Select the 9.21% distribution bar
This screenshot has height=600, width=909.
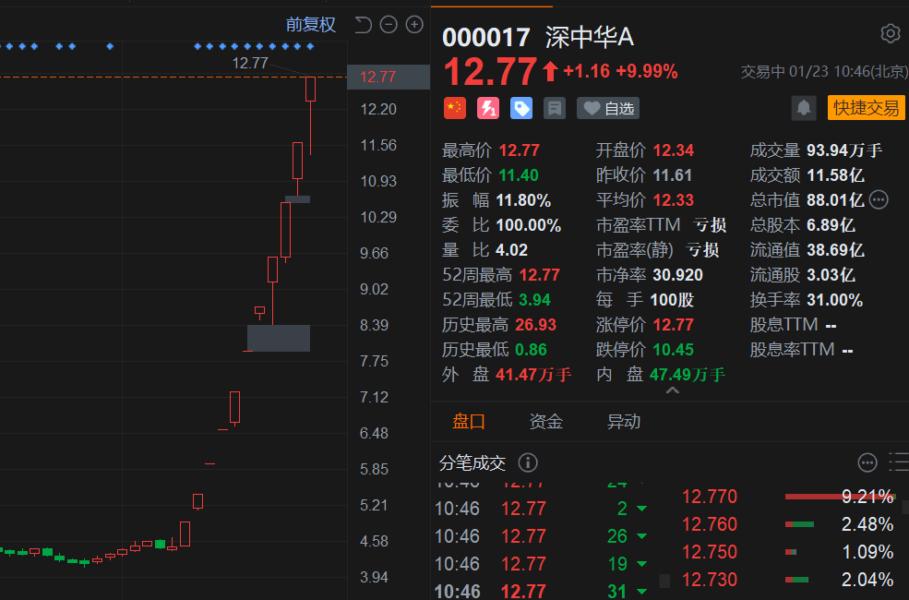pyautogui.click(x=839, y=497)
